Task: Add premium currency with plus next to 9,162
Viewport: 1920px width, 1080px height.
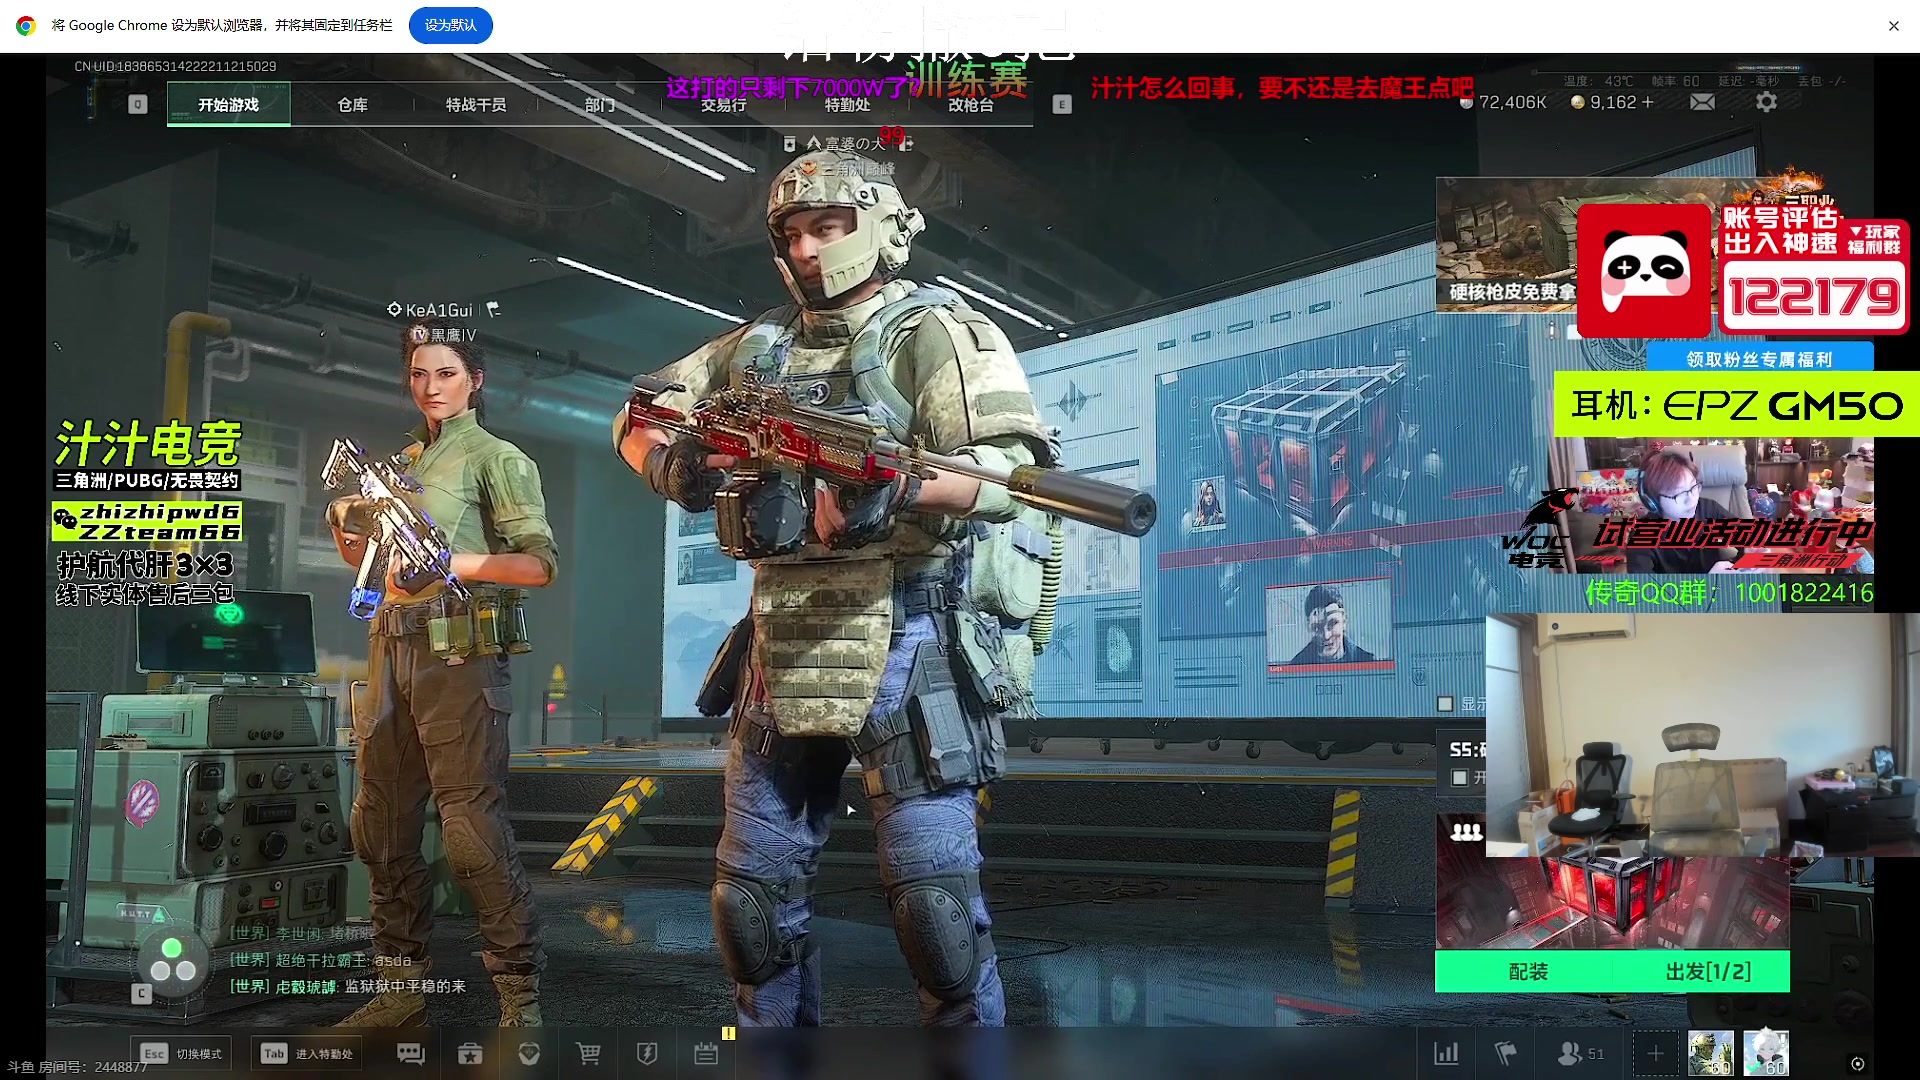Action: [1648, 102]
